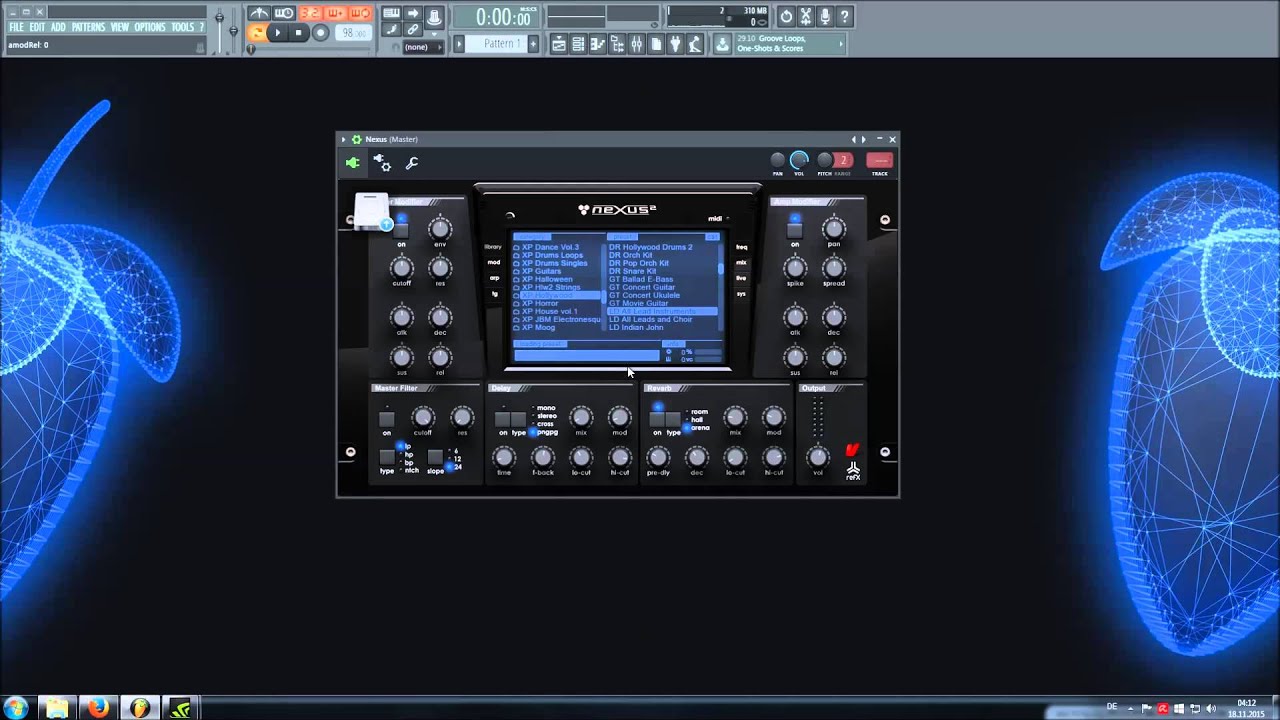The height and width of the screenshot is (720, 1280).
Task: Click the Stop transport button
Action: (x=298, y=33)
